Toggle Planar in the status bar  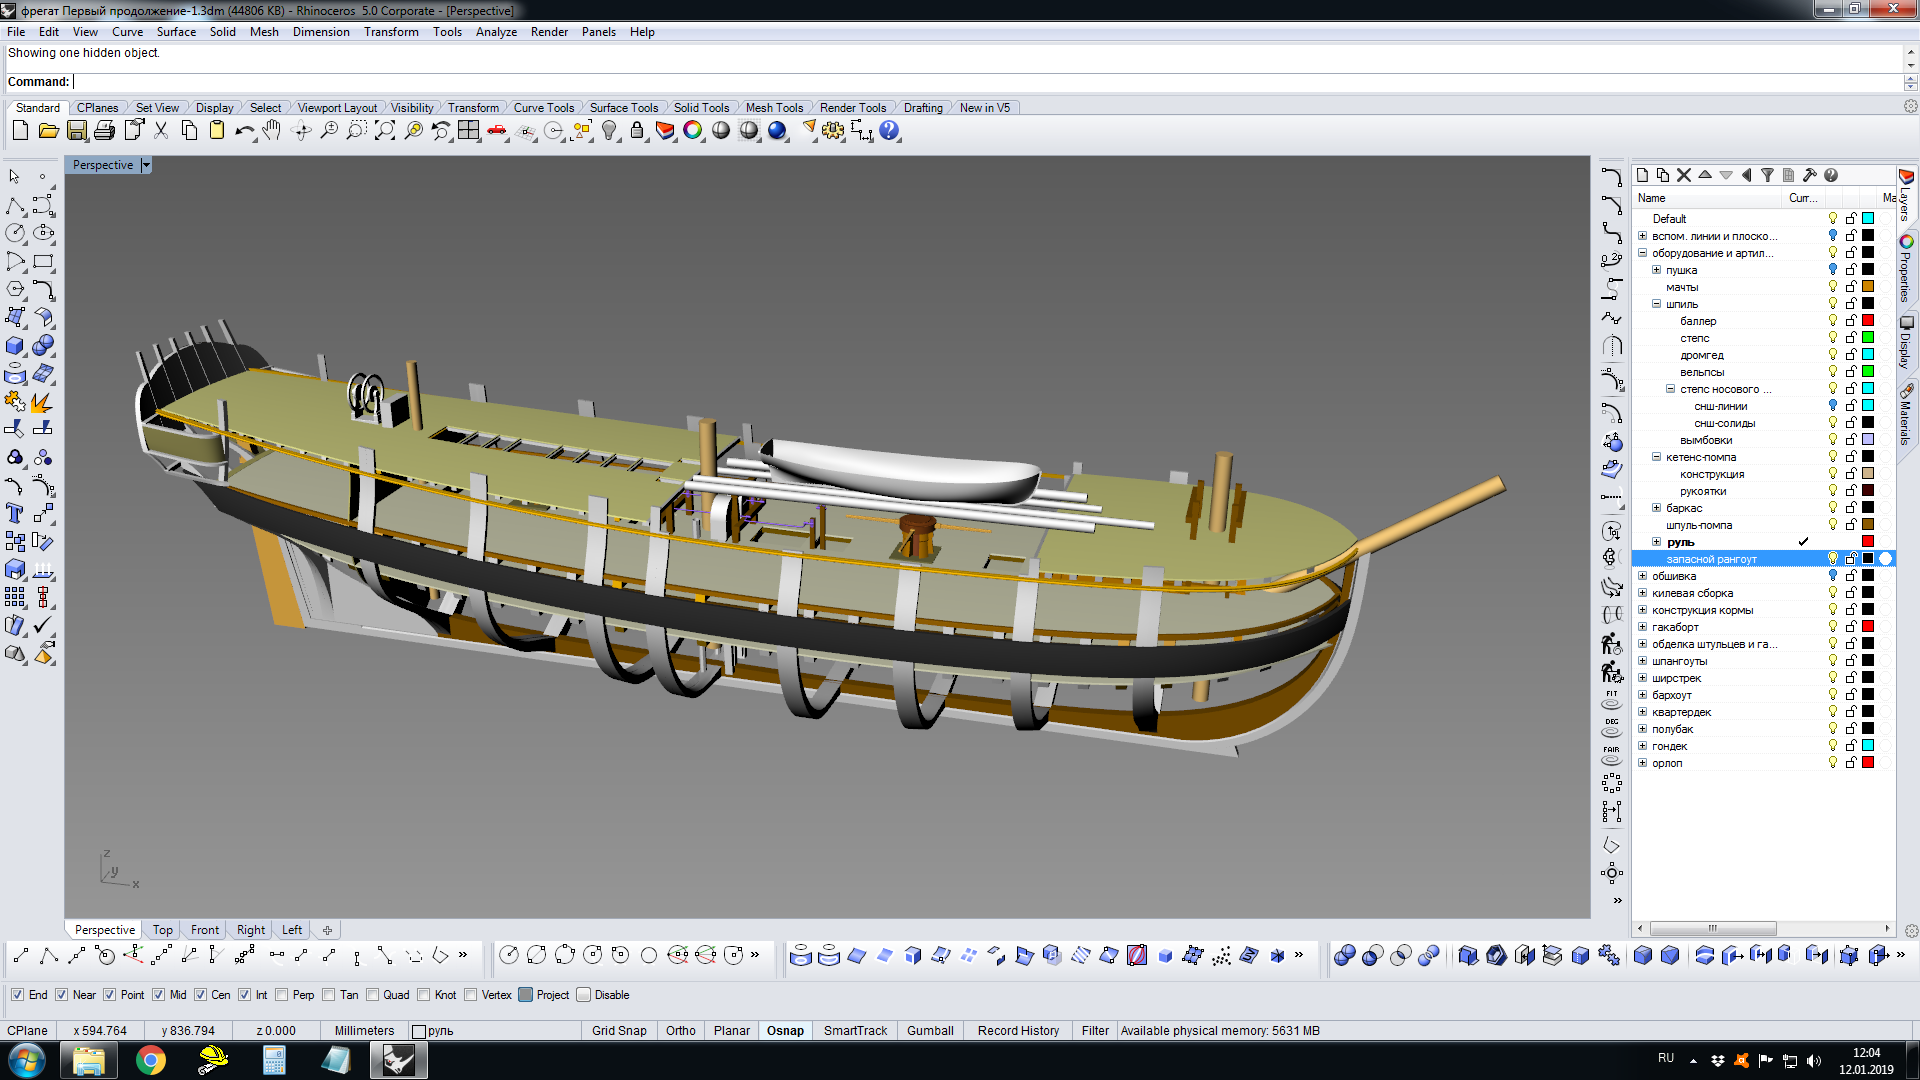[732, 1031]
